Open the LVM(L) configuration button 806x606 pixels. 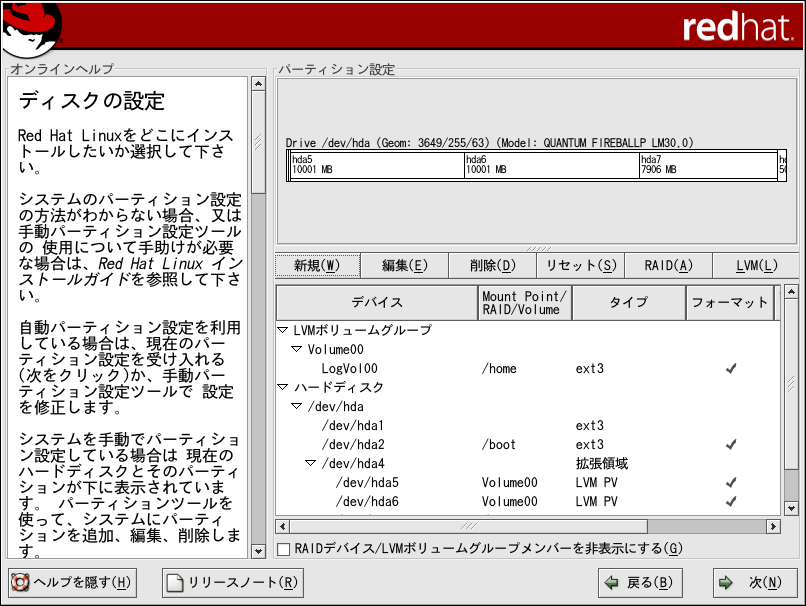click(x=756, y=265)
